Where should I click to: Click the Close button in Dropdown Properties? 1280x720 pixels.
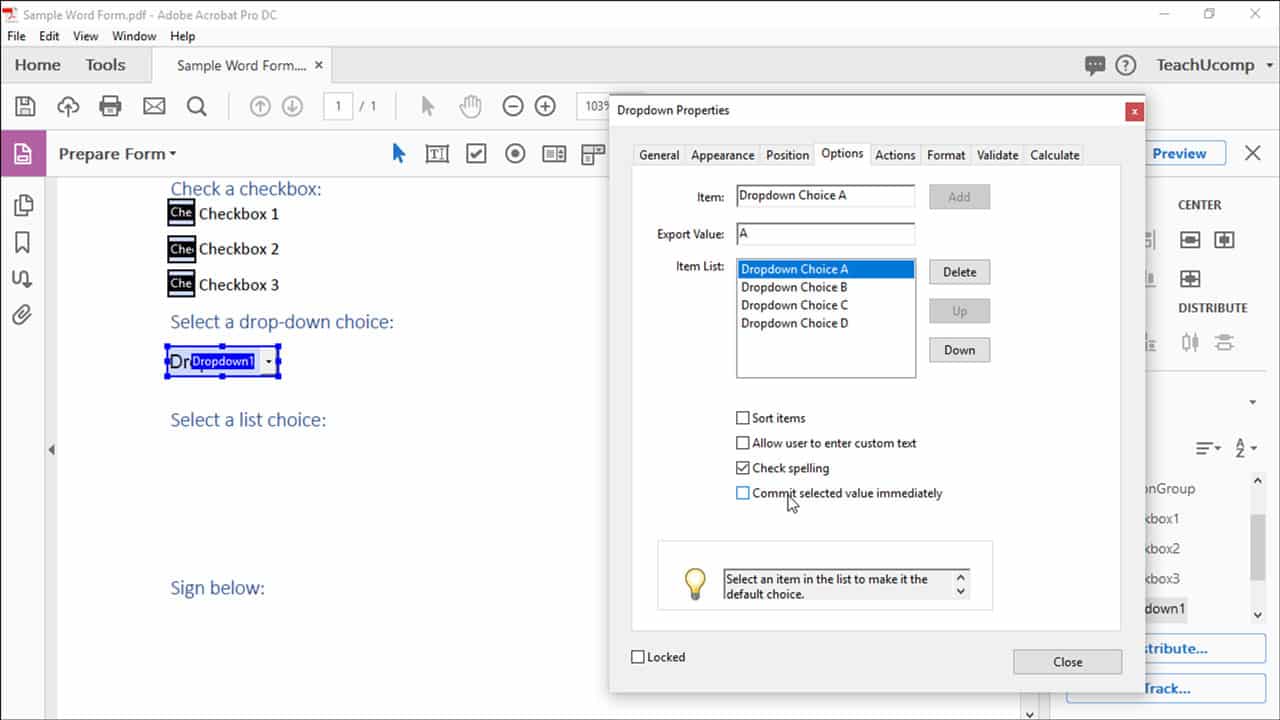[1067, 661]
